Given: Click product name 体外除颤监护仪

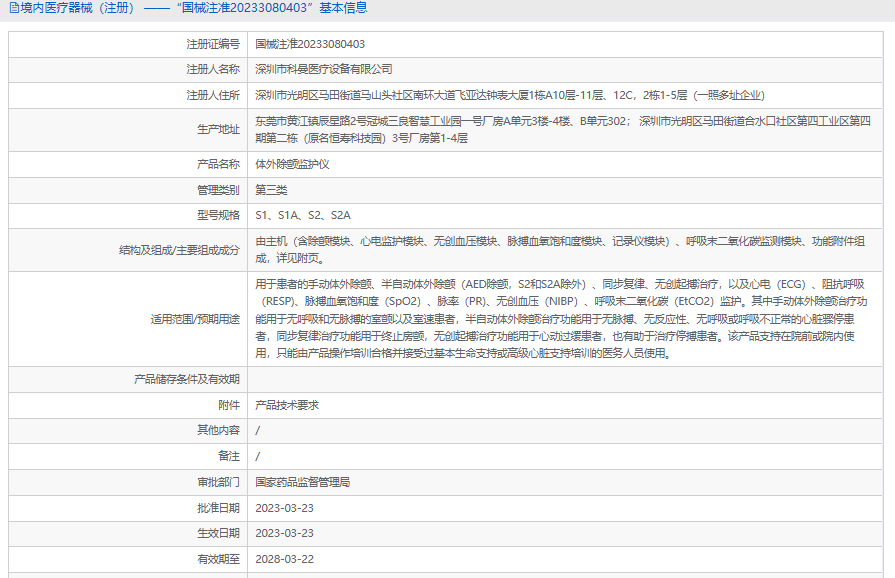Looking at the screenshot, I should point(292,164).
